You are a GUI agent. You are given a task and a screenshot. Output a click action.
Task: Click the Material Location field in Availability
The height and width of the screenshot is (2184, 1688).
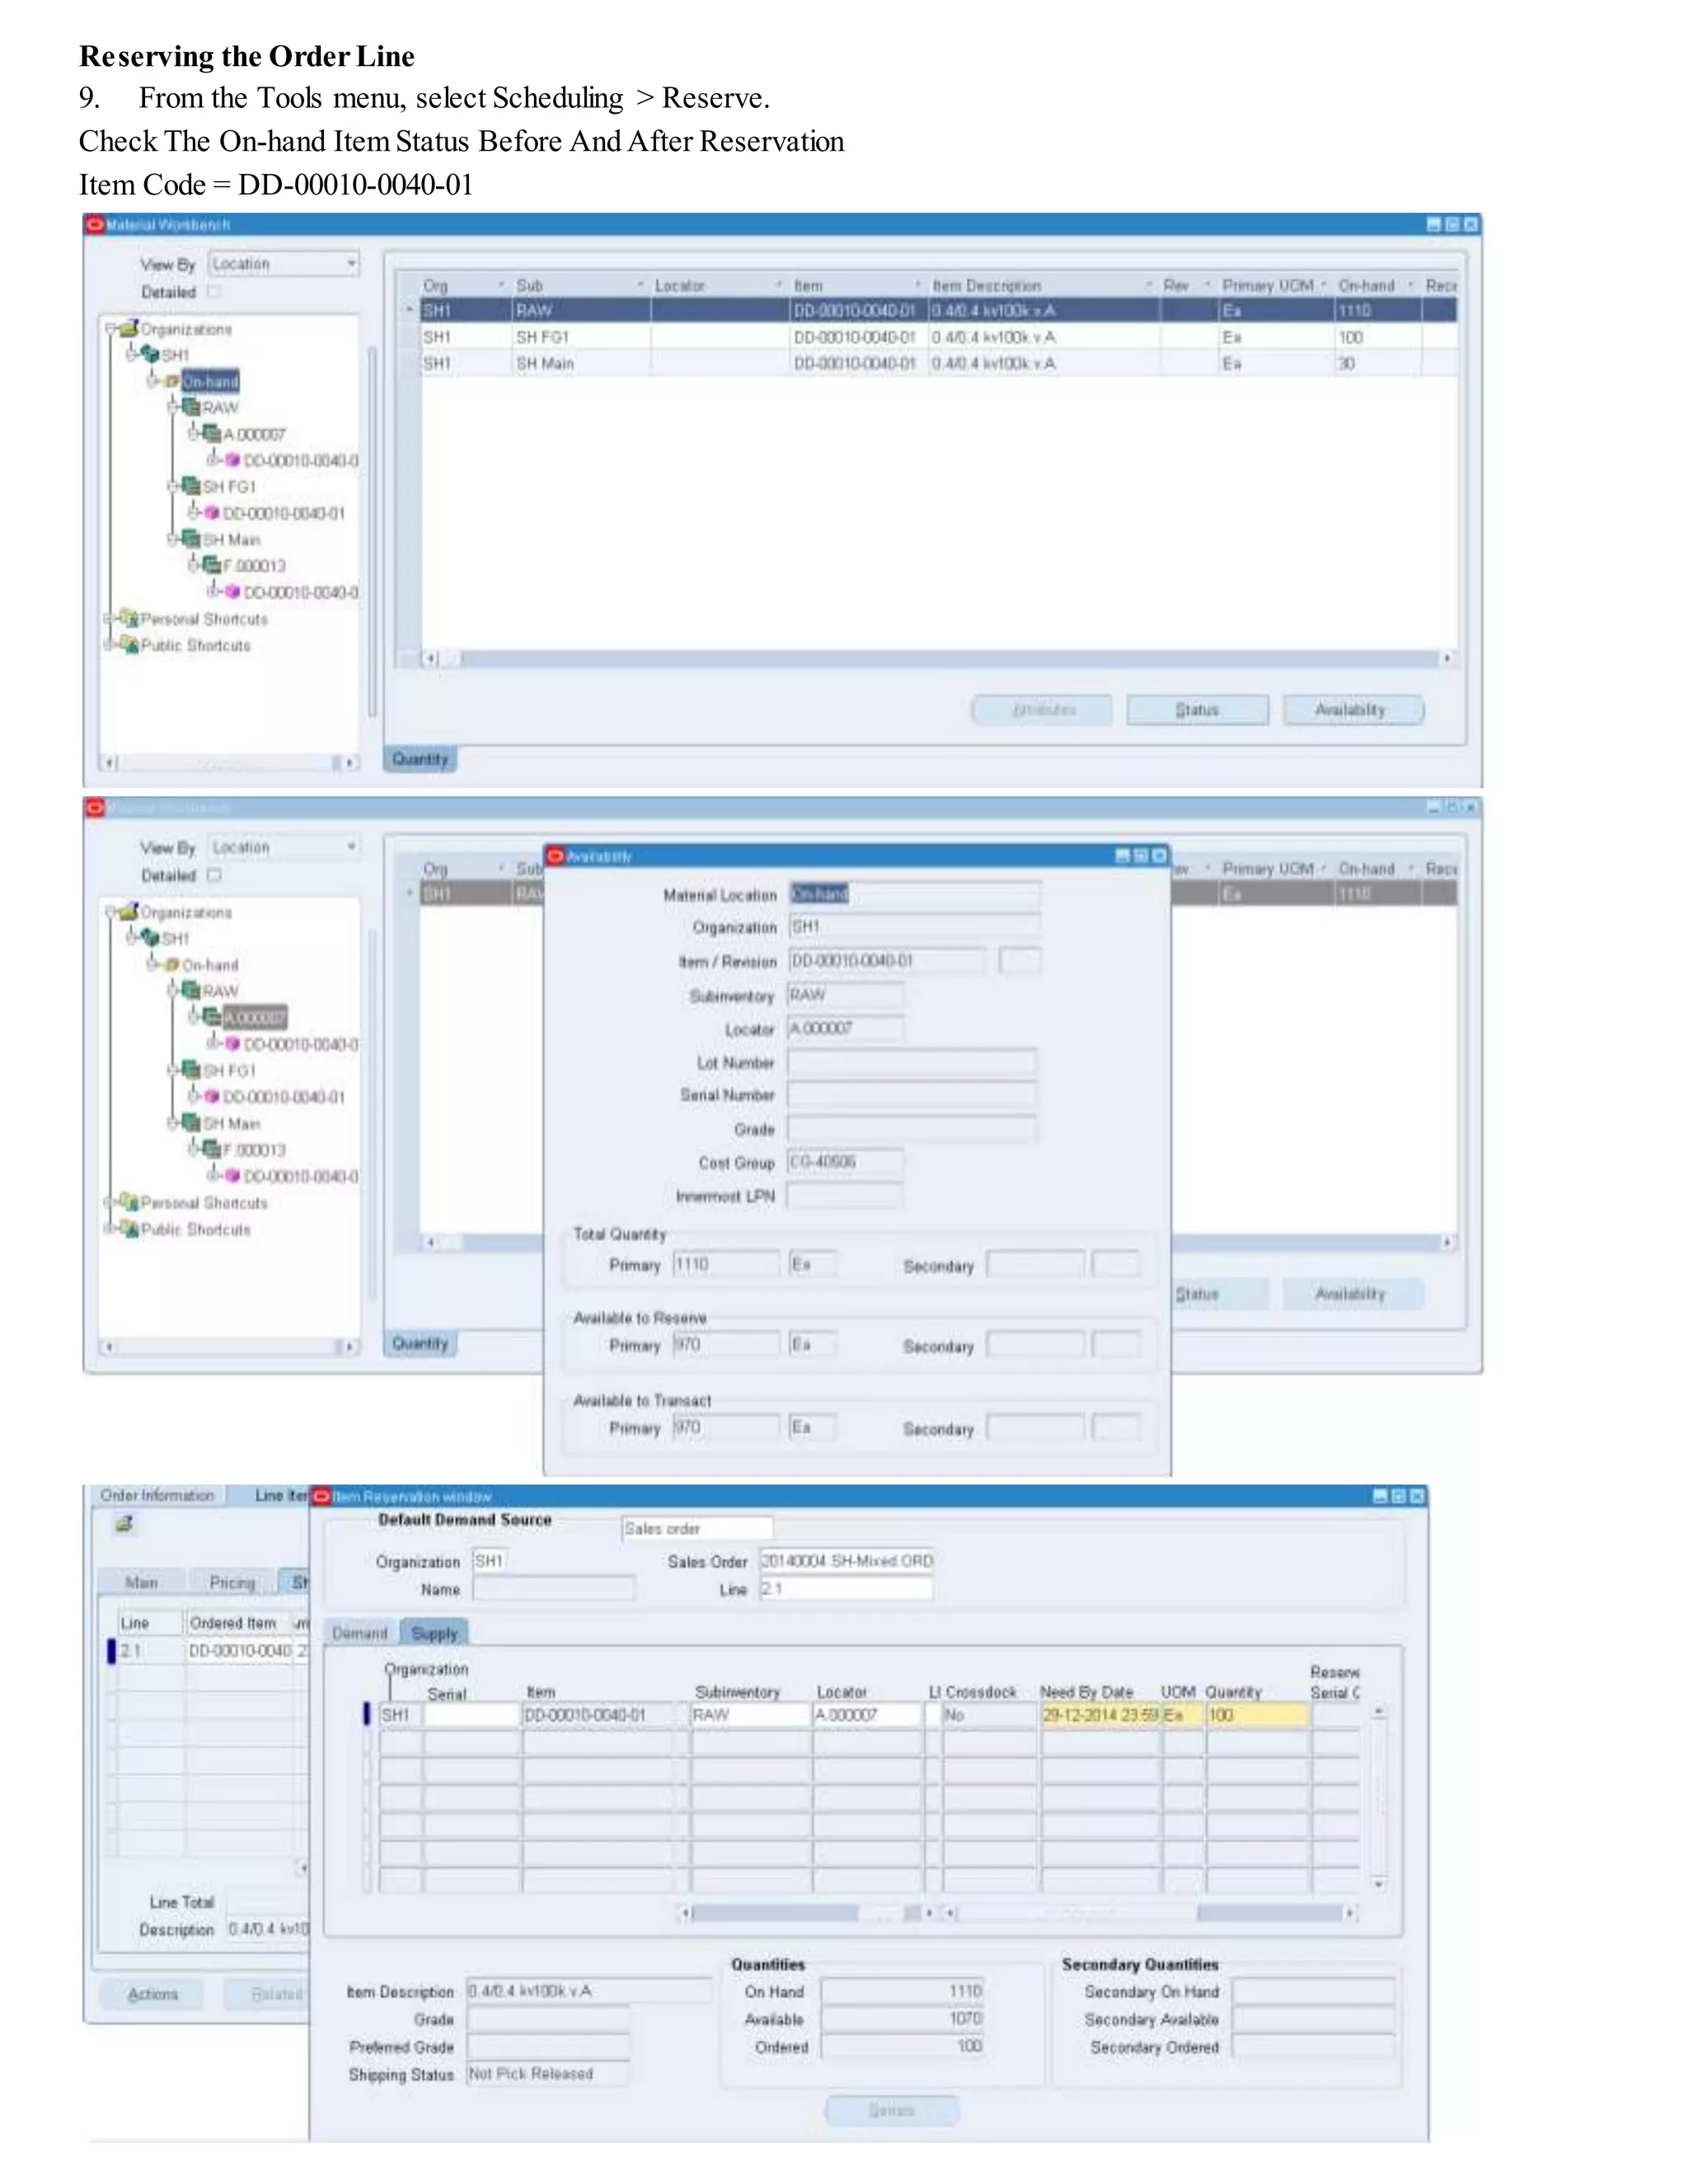tap(914, 894)
